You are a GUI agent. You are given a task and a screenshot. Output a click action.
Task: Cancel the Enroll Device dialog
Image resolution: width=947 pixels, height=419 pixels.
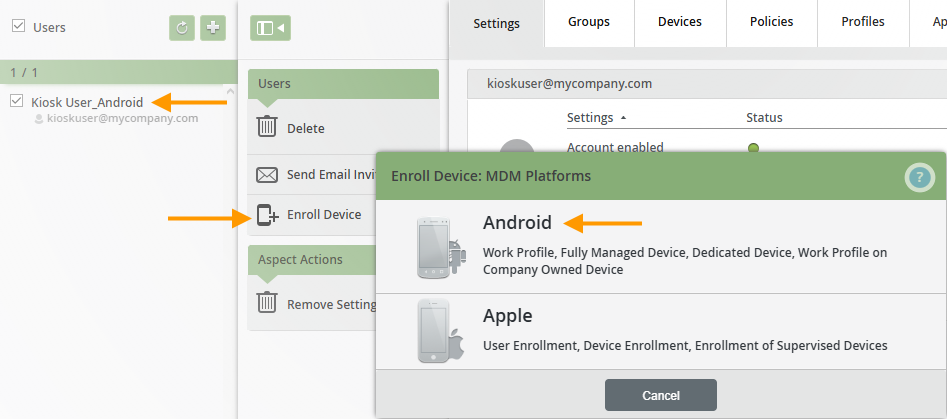[661, 395]
